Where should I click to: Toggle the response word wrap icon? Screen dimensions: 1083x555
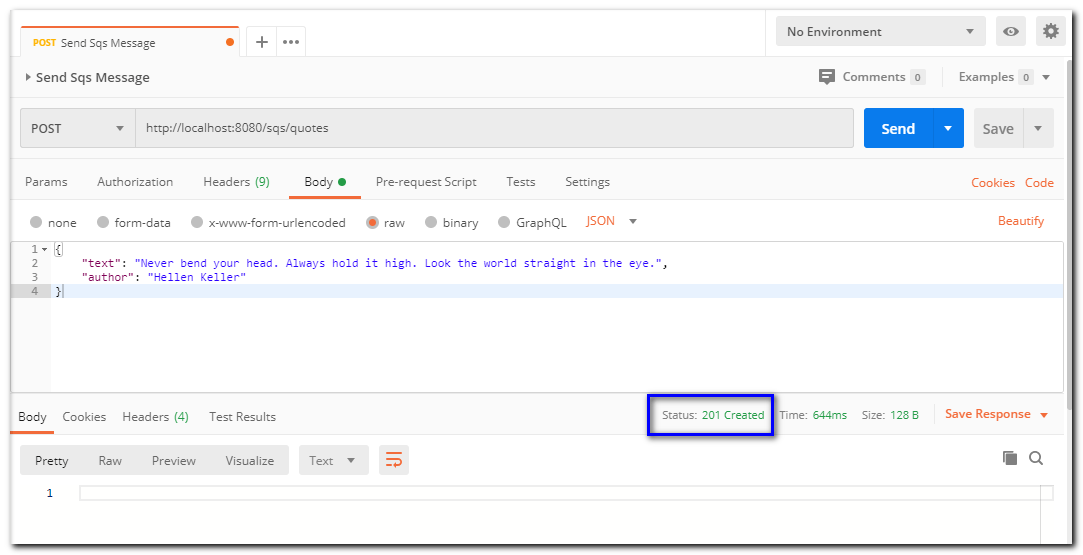(394, 460)
